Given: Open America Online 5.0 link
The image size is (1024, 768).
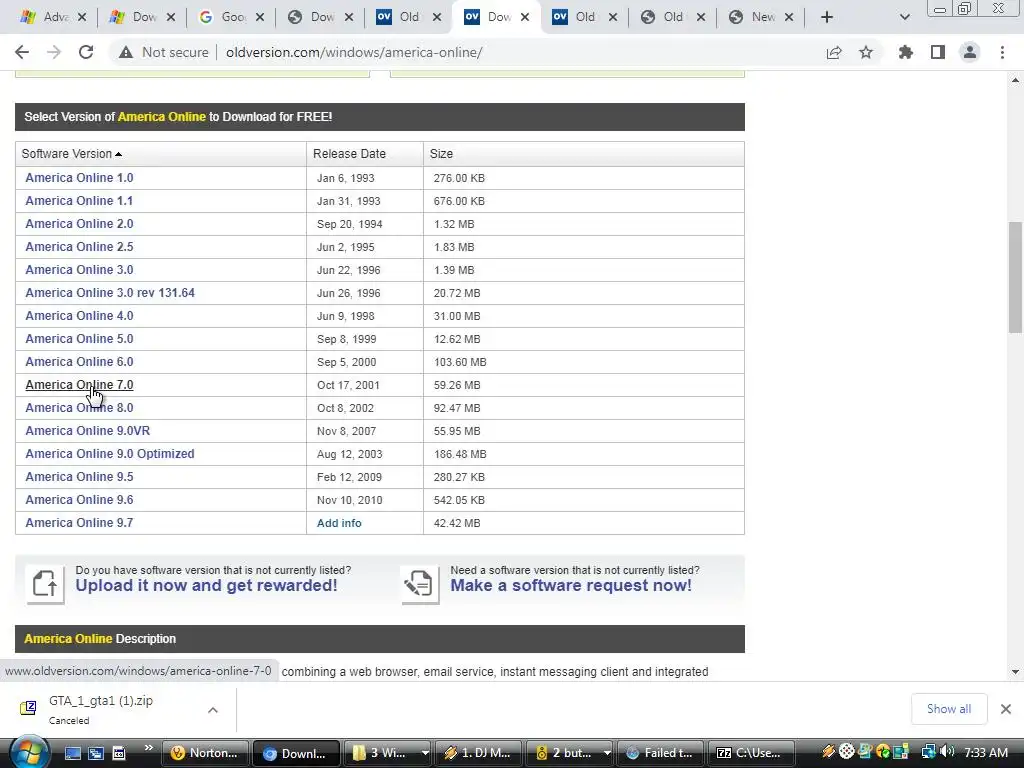Looking at the screenshot, I should pos(79,338).
